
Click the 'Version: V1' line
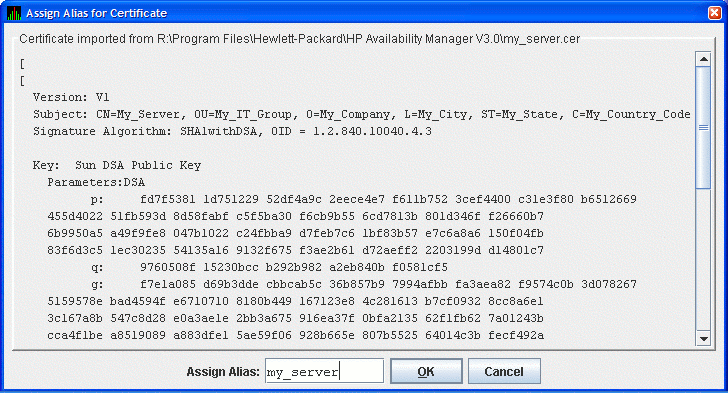point(71,97)
